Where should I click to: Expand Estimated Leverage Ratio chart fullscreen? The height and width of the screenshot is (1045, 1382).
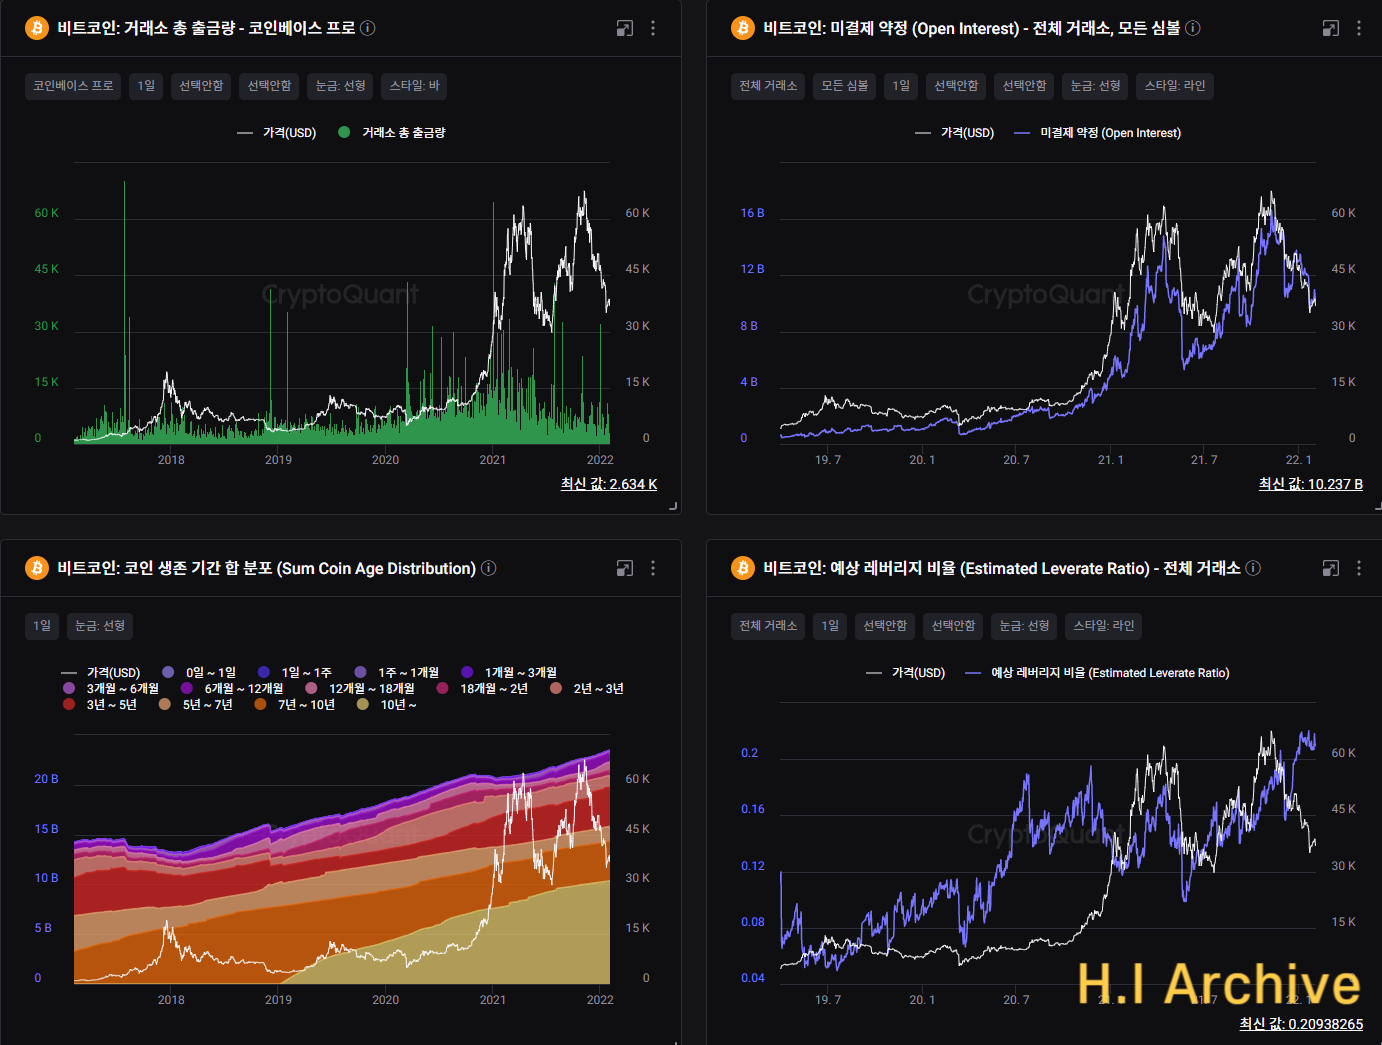pyautogui.click(x=1331, y=568)
